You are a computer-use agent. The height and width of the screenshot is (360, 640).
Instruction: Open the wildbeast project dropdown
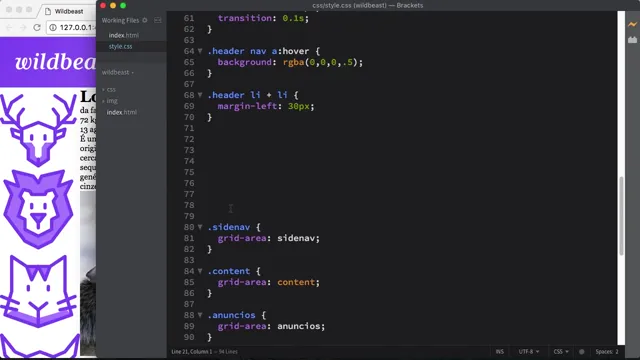[x=118, y=72]
